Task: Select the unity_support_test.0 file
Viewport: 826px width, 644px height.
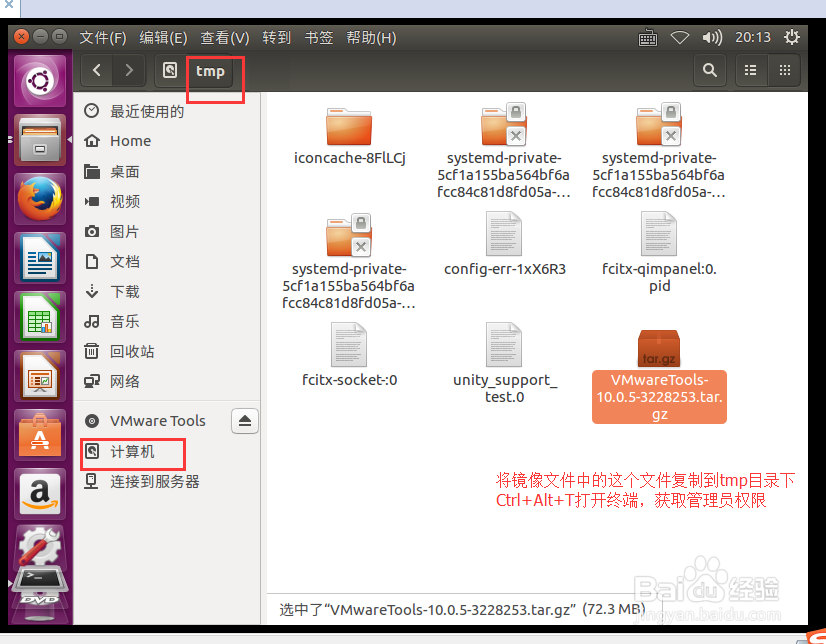Action: (x=504, y=363)
